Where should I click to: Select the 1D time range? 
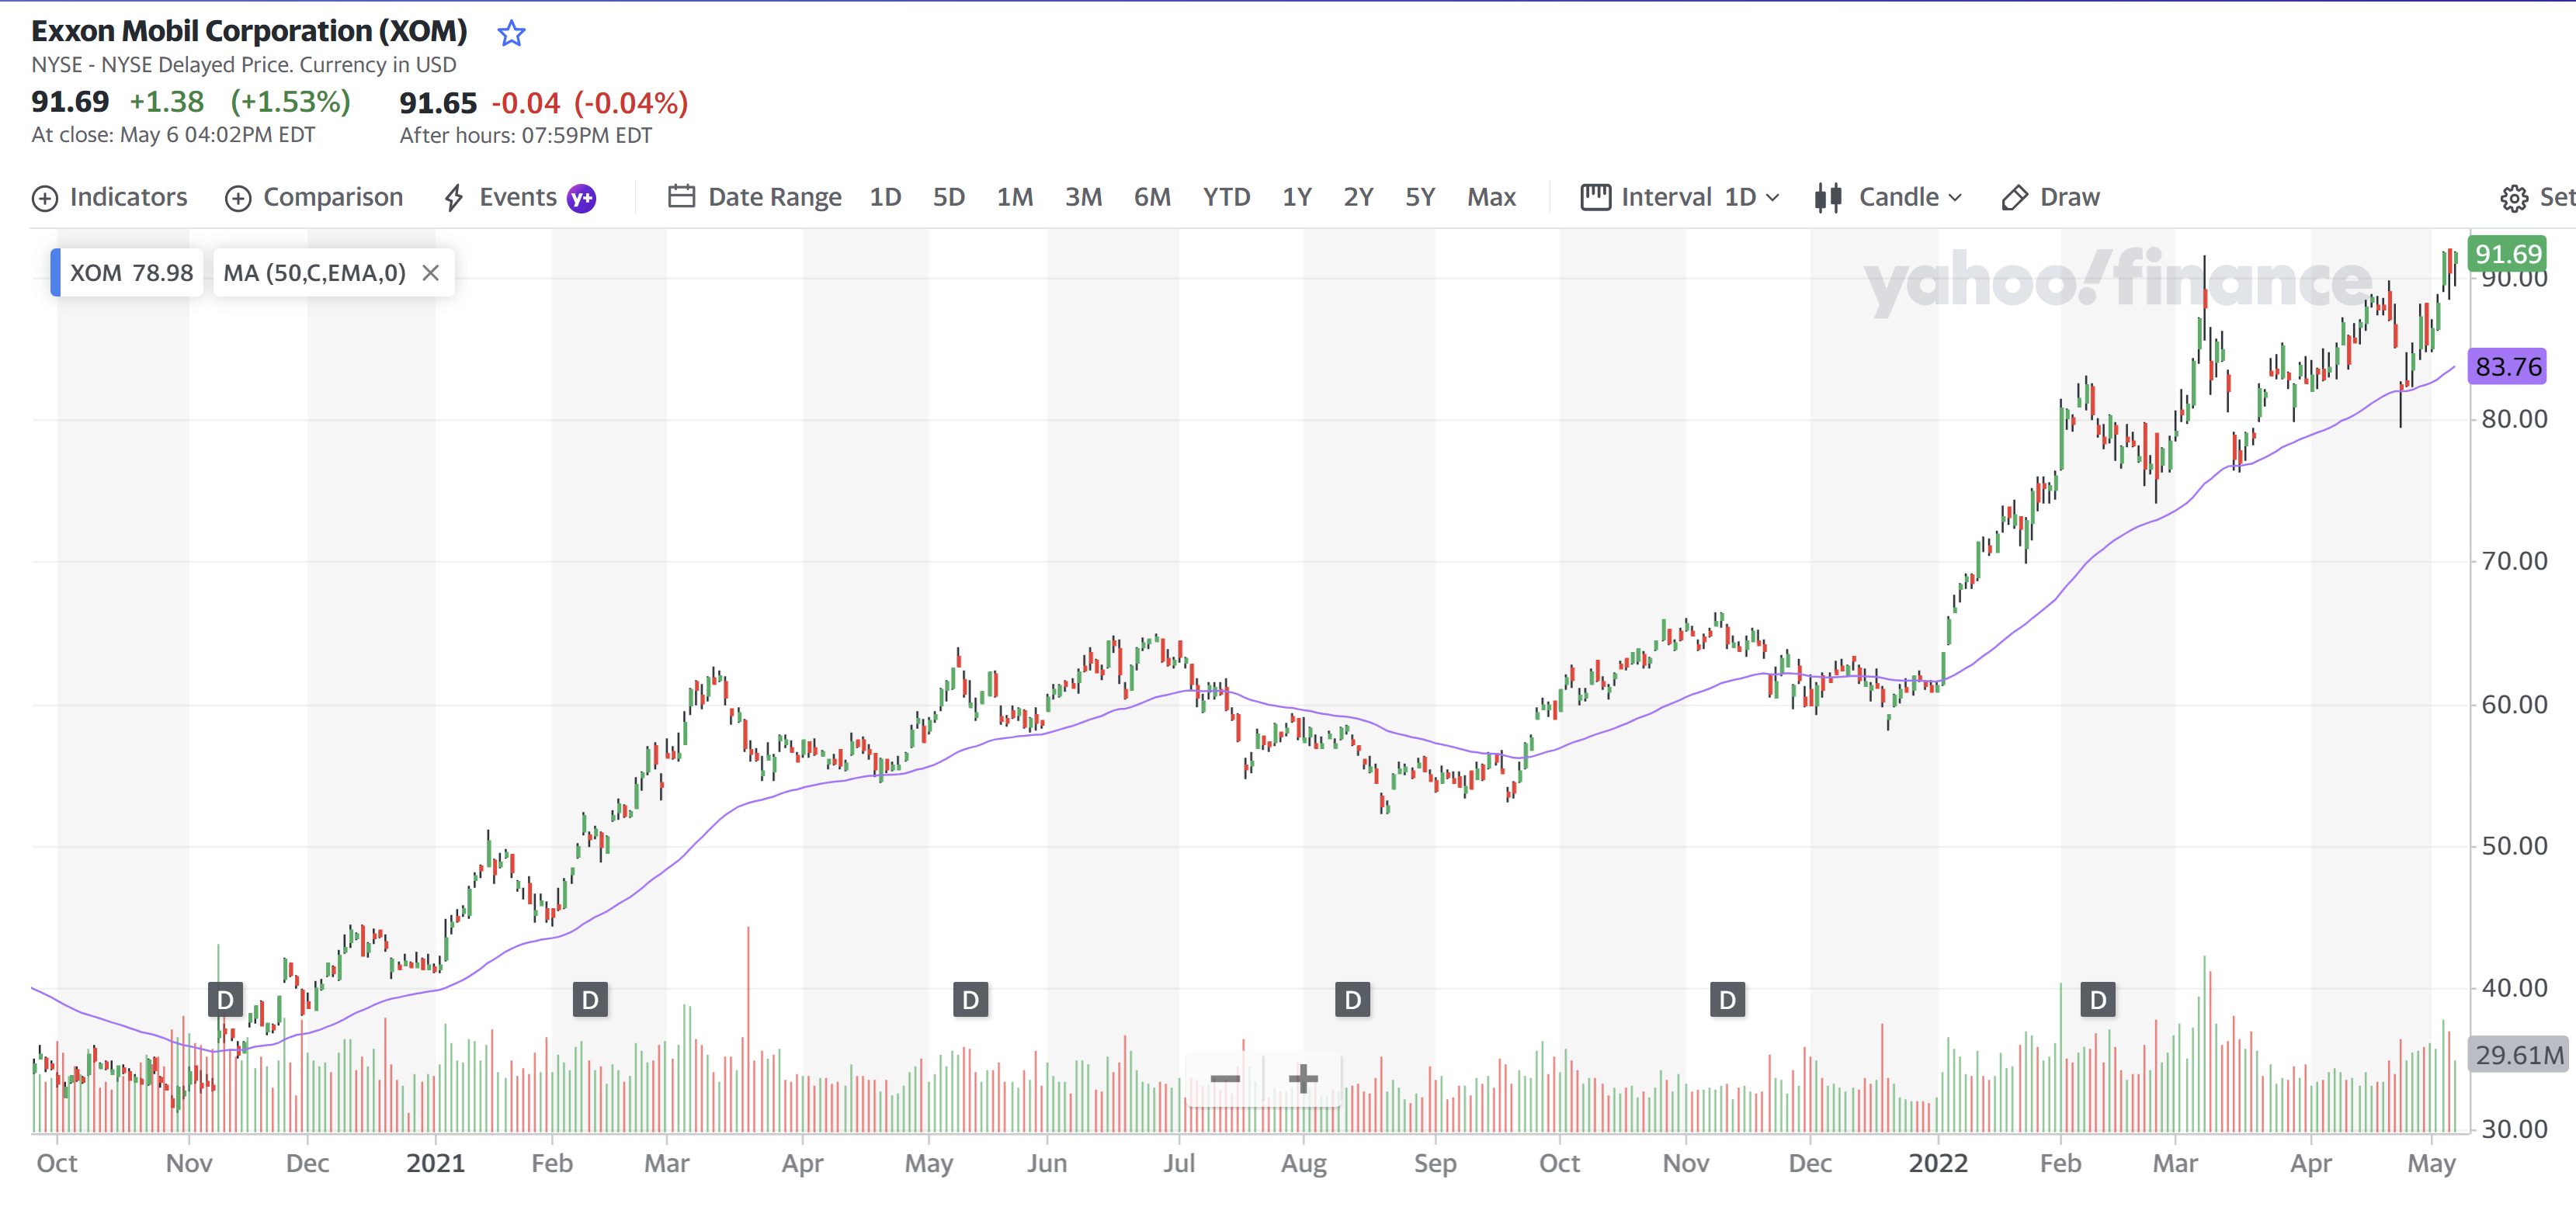coord(885,197)
